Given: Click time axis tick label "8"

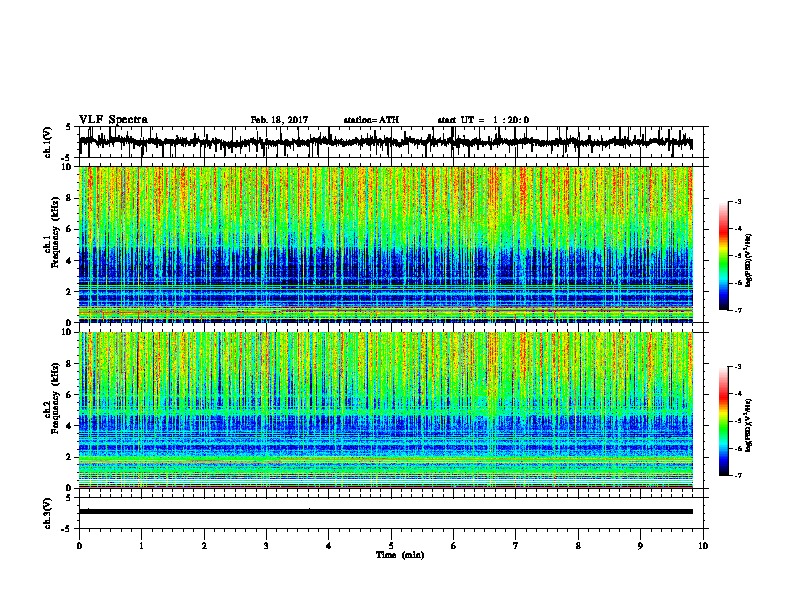Looking at the screenshot, I should pyautogui.click(x=578, y=546).
